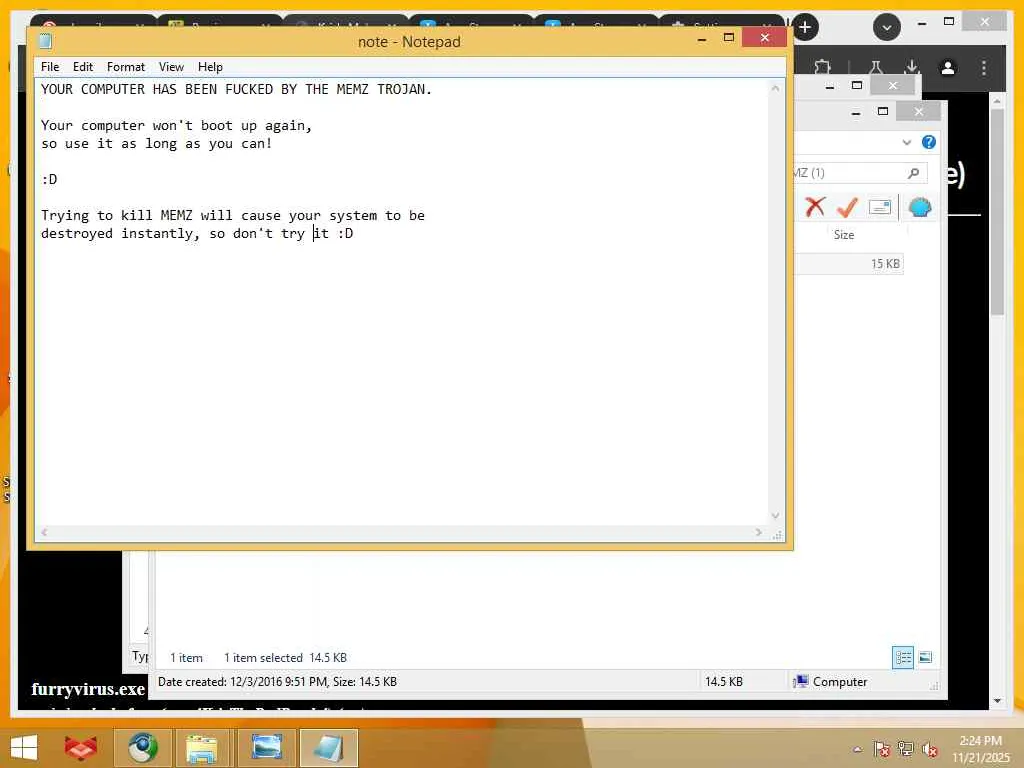Screen dimensions: 1024x768
Task: Open Explorer help question mark icon
Action: (928, 142)
